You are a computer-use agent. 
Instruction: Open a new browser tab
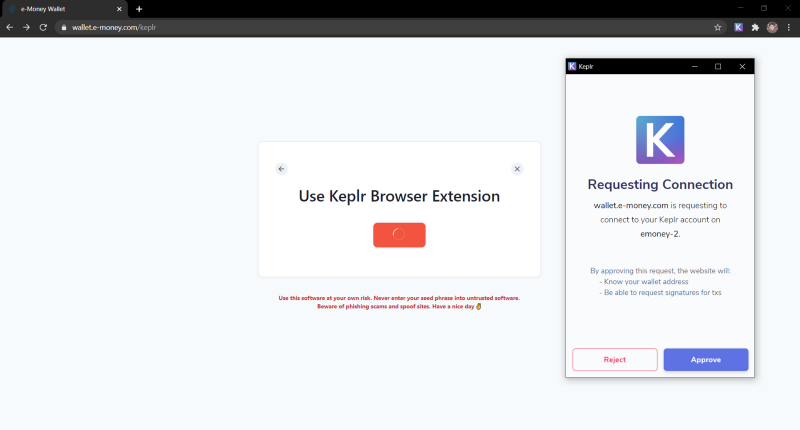point(139,9)
